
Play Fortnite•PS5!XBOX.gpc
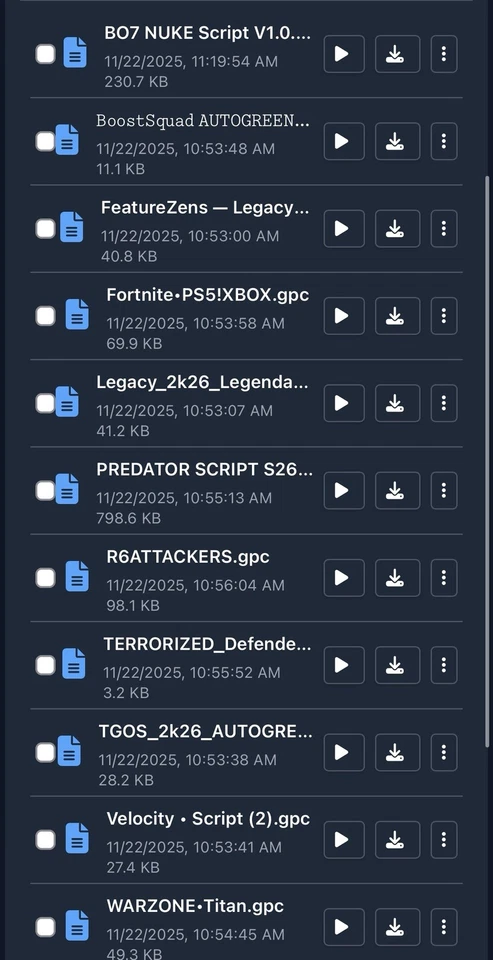tap(344, 316)
